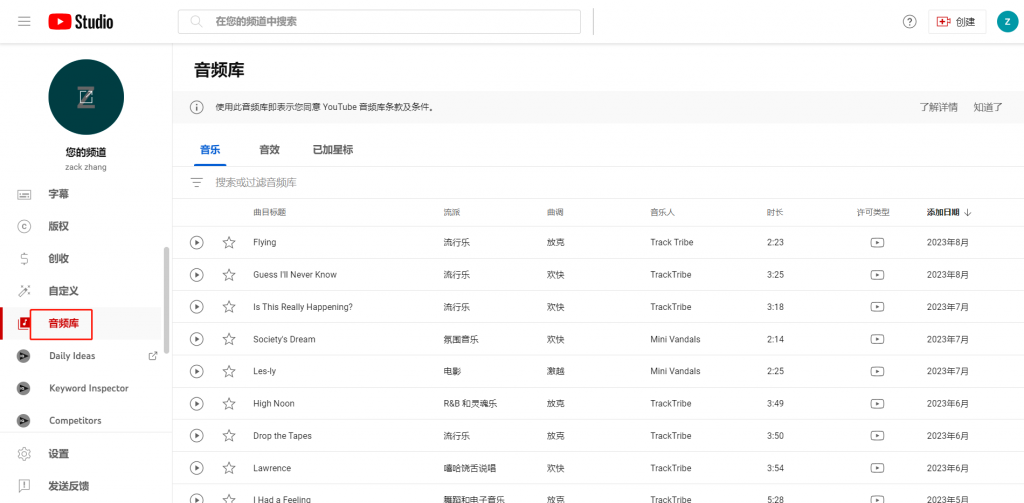This screenshot has width=1024, height=503.
Task: Star the track Drop the Tapes
Action: 229,436
